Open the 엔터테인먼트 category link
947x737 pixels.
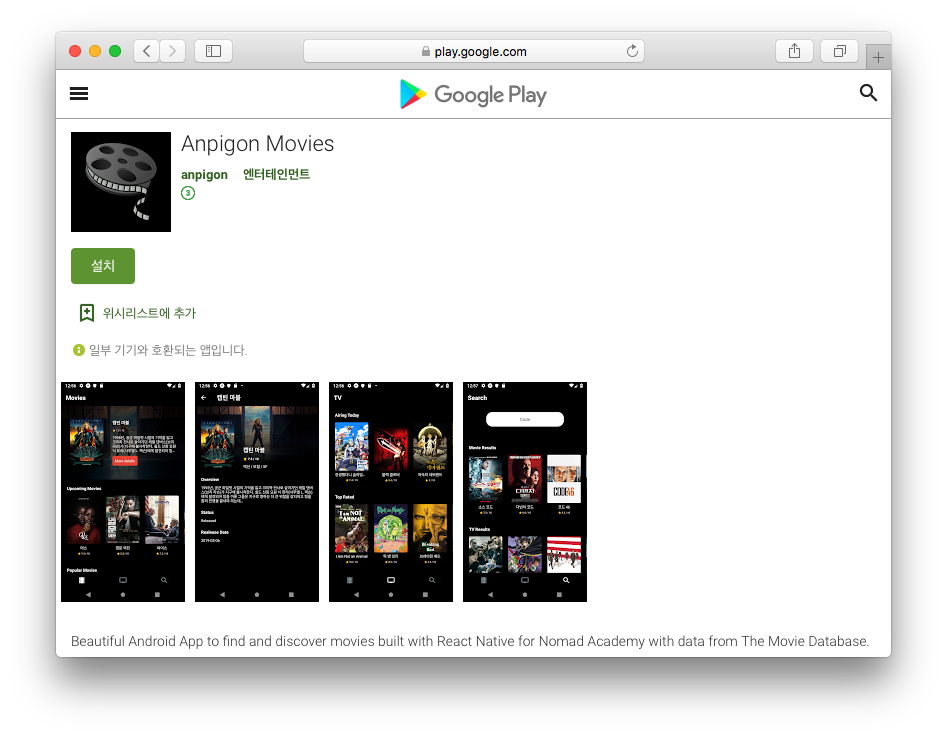pyautogui.click(x=276, y=174)
